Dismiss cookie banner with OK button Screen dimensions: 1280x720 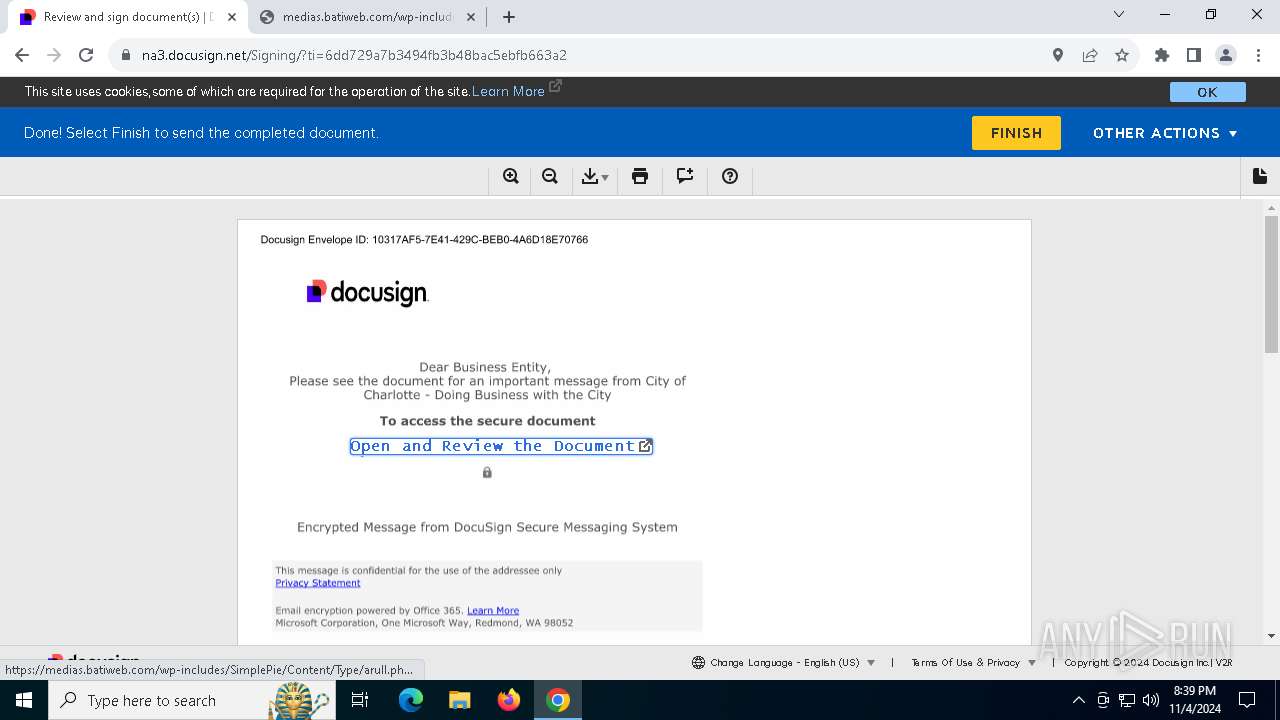click(1208, 92)
